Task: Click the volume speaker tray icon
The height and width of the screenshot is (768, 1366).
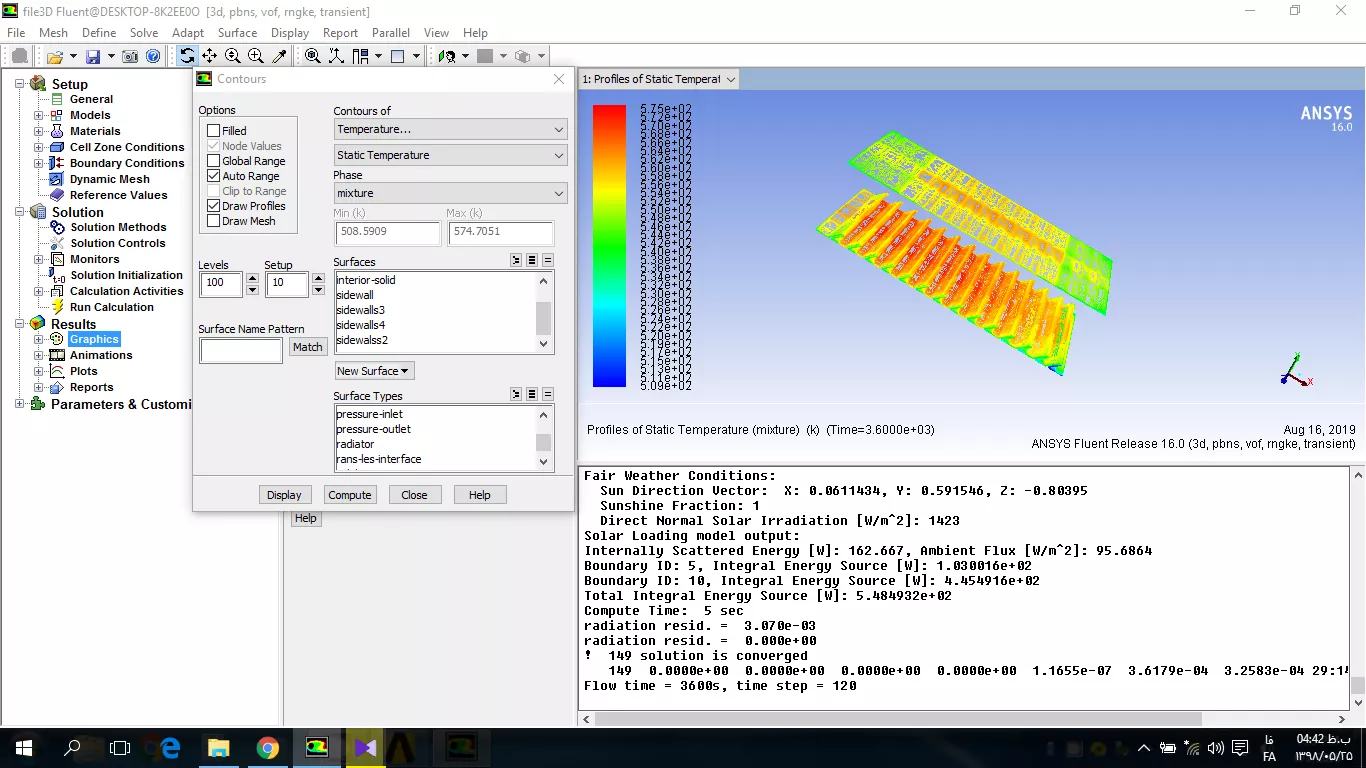Action: 1216,748
